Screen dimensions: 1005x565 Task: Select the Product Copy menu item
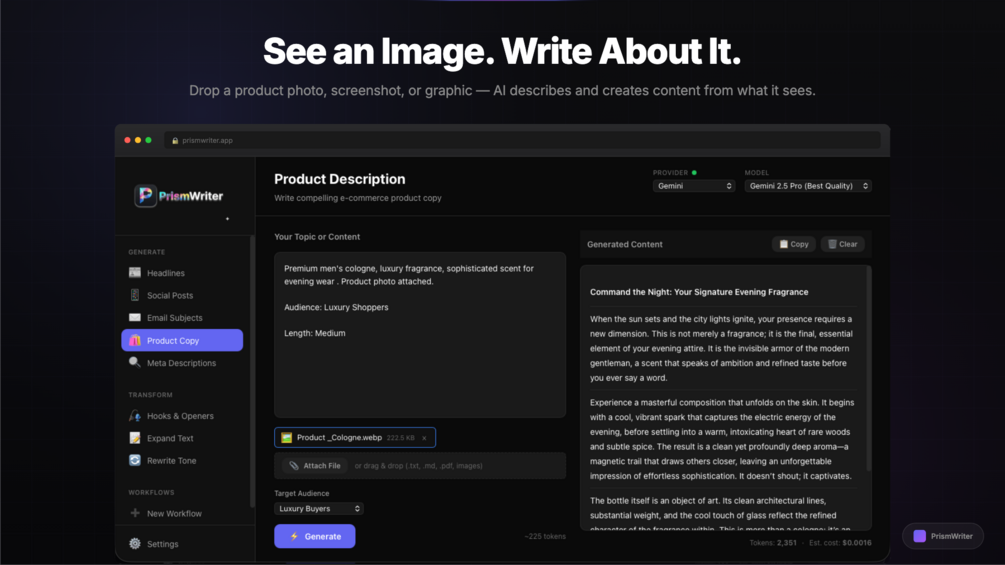[x=182, y=340]
